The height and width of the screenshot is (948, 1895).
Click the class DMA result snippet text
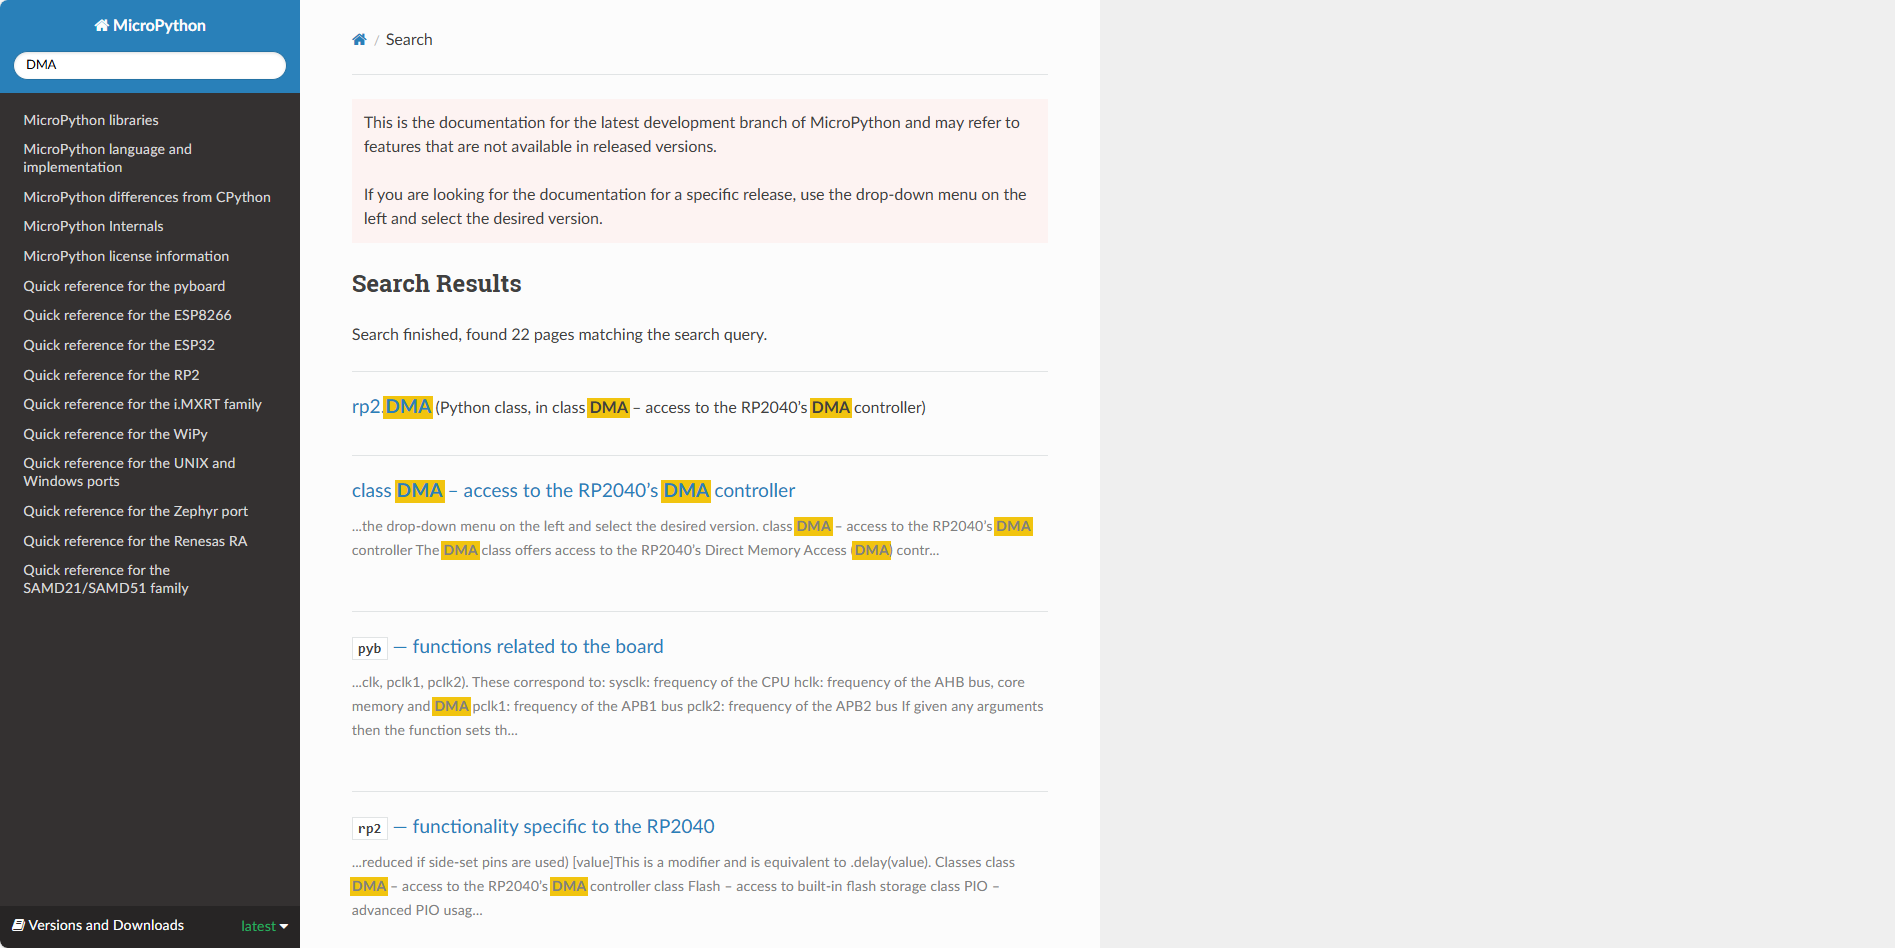click(x=693, y=538)
